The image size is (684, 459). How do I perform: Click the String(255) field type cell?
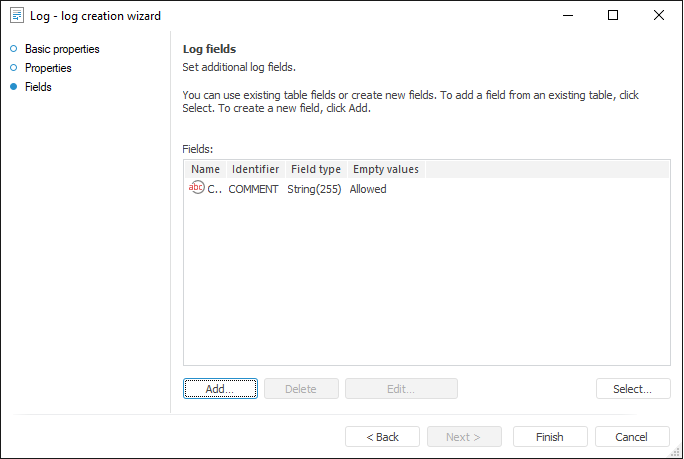314,189
